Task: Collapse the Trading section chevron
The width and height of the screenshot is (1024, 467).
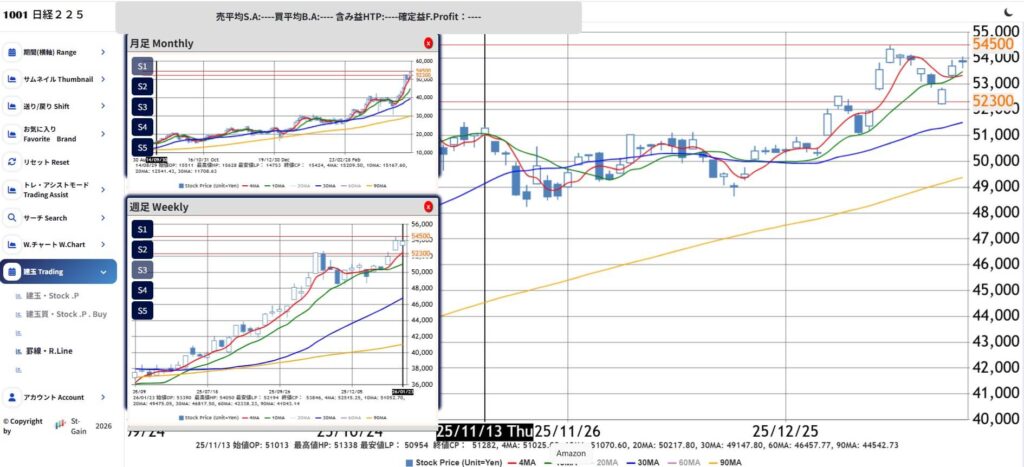Action: (103, 271)
